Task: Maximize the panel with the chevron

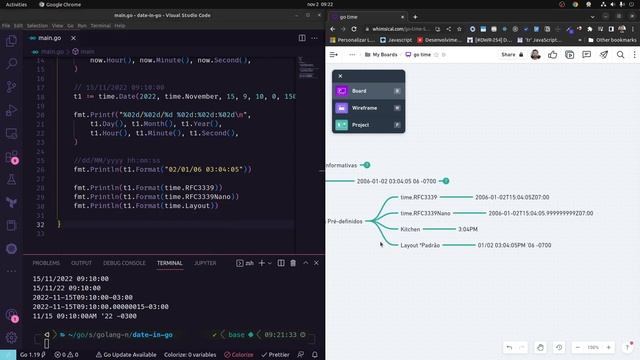Action: tap(305, 263)
